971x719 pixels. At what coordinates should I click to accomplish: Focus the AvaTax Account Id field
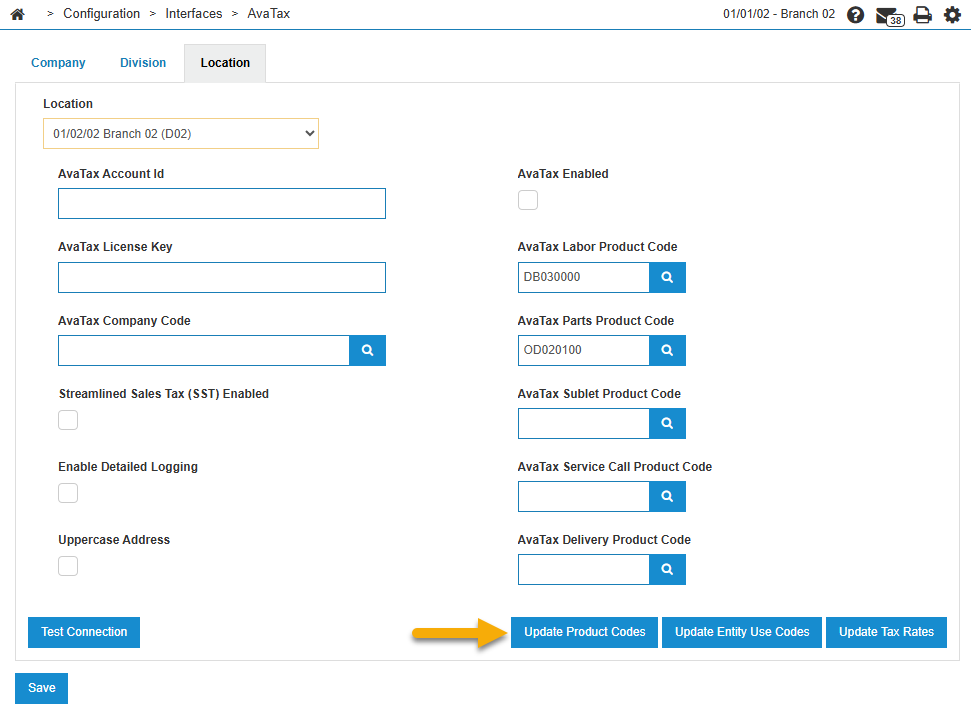[x=222, y=204]
